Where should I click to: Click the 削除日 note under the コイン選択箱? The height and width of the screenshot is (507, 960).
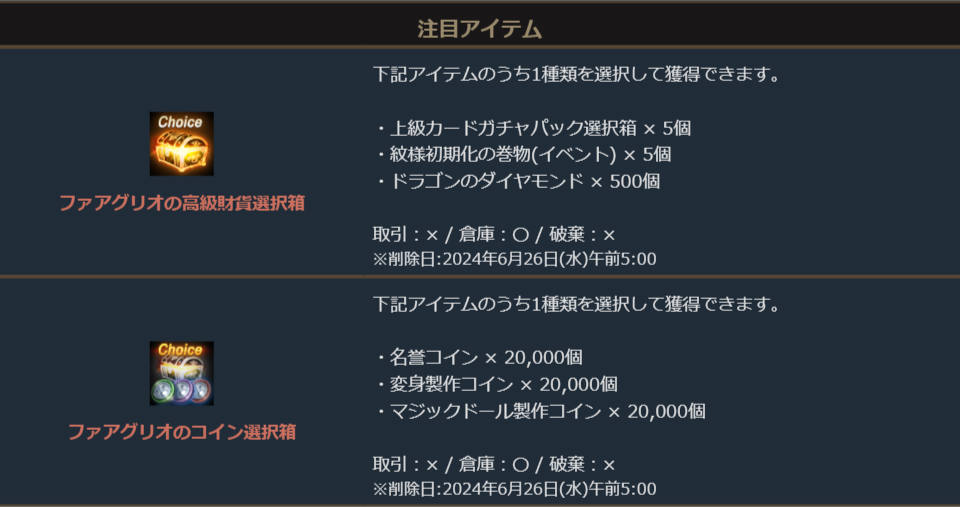[x=514, y=488]
